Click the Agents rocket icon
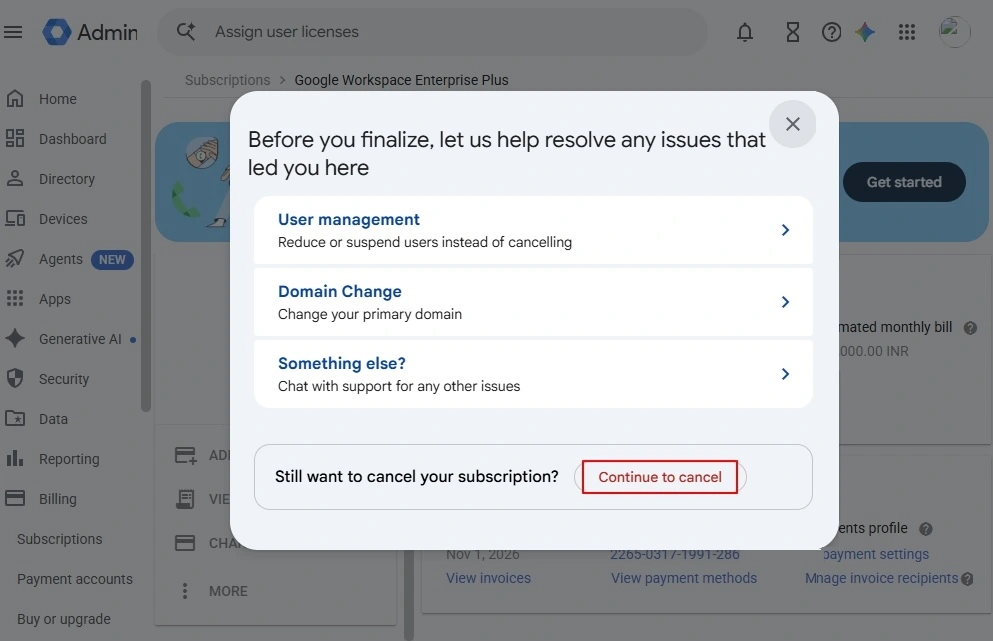Image resolution: width=993 pixels, height=641 pixels. [15, 258]
